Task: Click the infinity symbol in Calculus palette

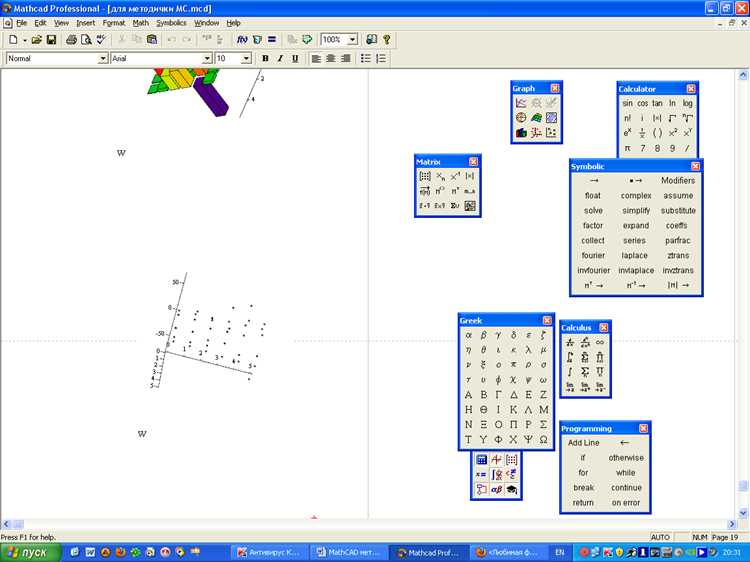Action: click(599, 342)
